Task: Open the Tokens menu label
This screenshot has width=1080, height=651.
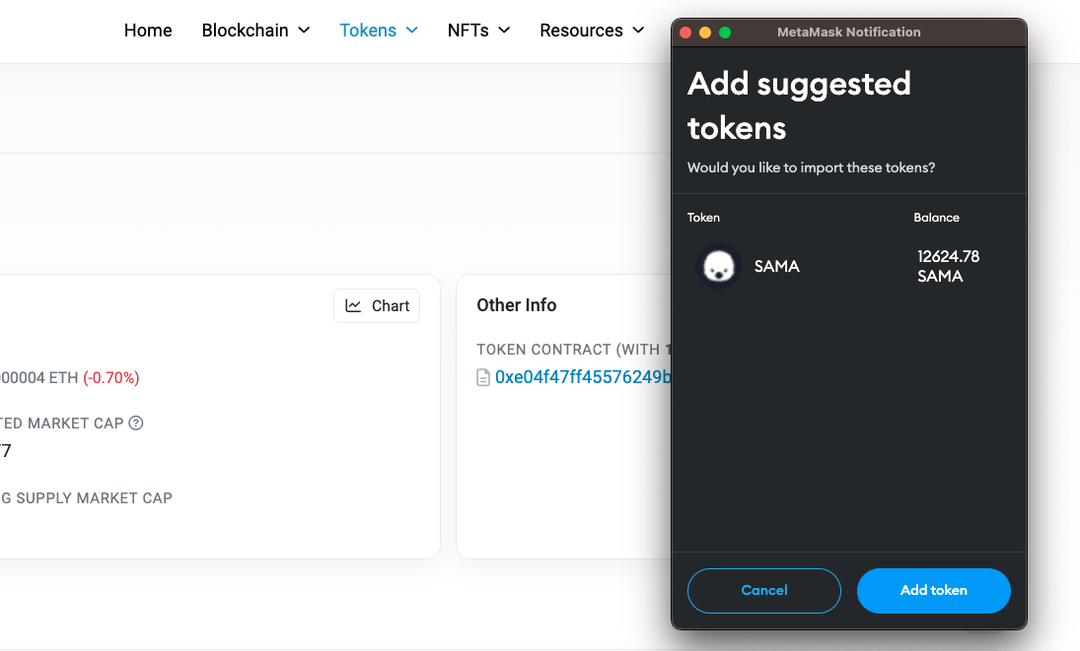Action: tap(368, 30)
